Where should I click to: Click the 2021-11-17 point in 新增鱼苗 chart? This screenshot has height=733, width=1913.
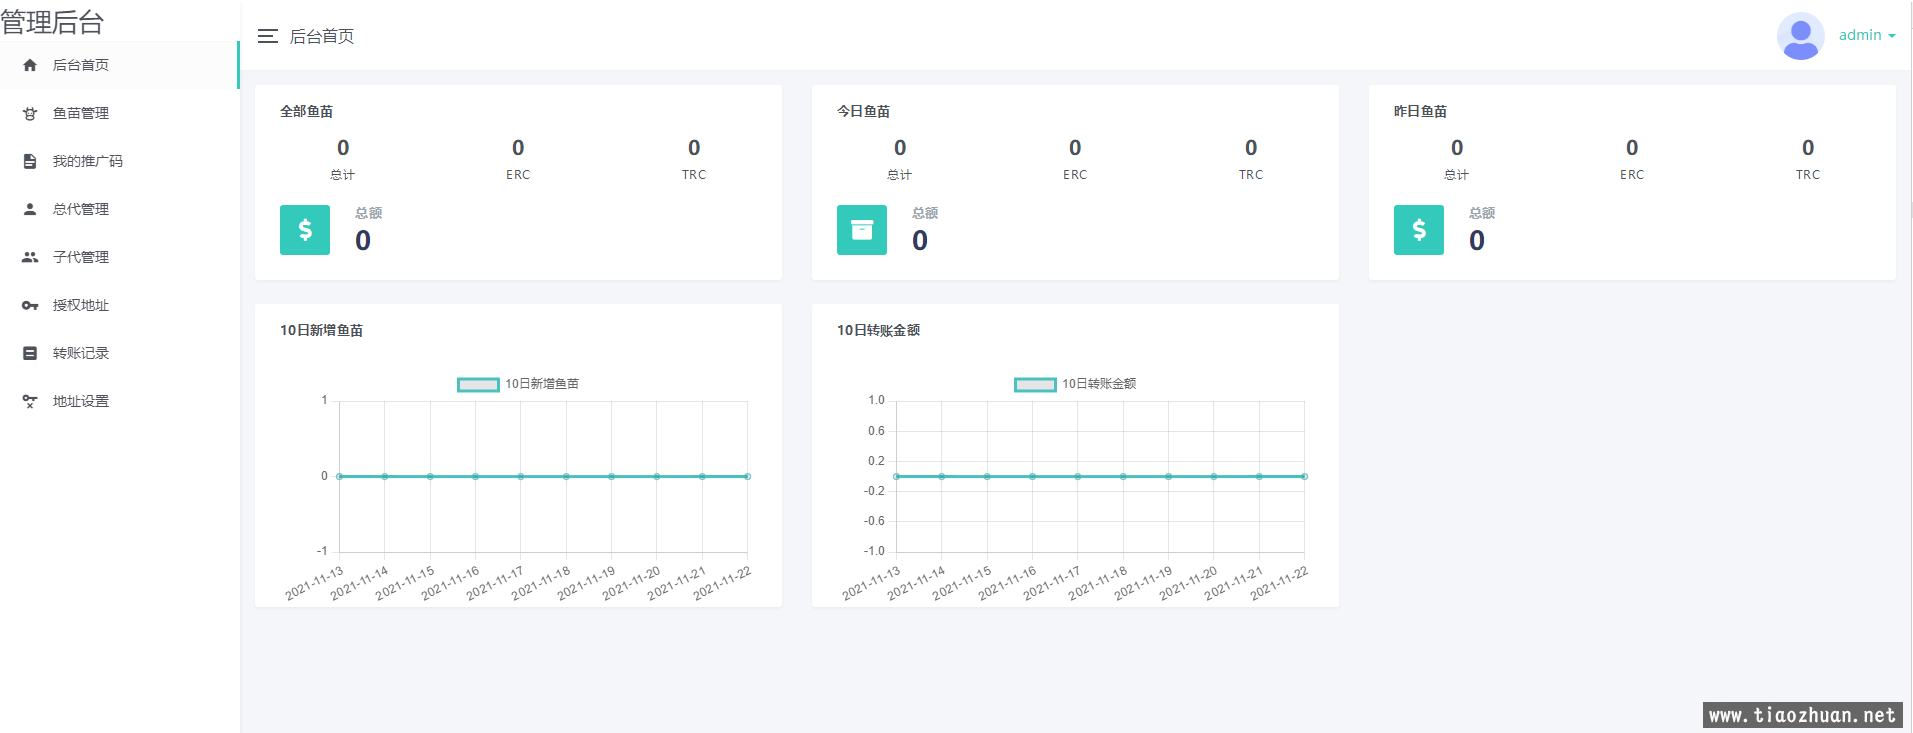click(521, 476)
